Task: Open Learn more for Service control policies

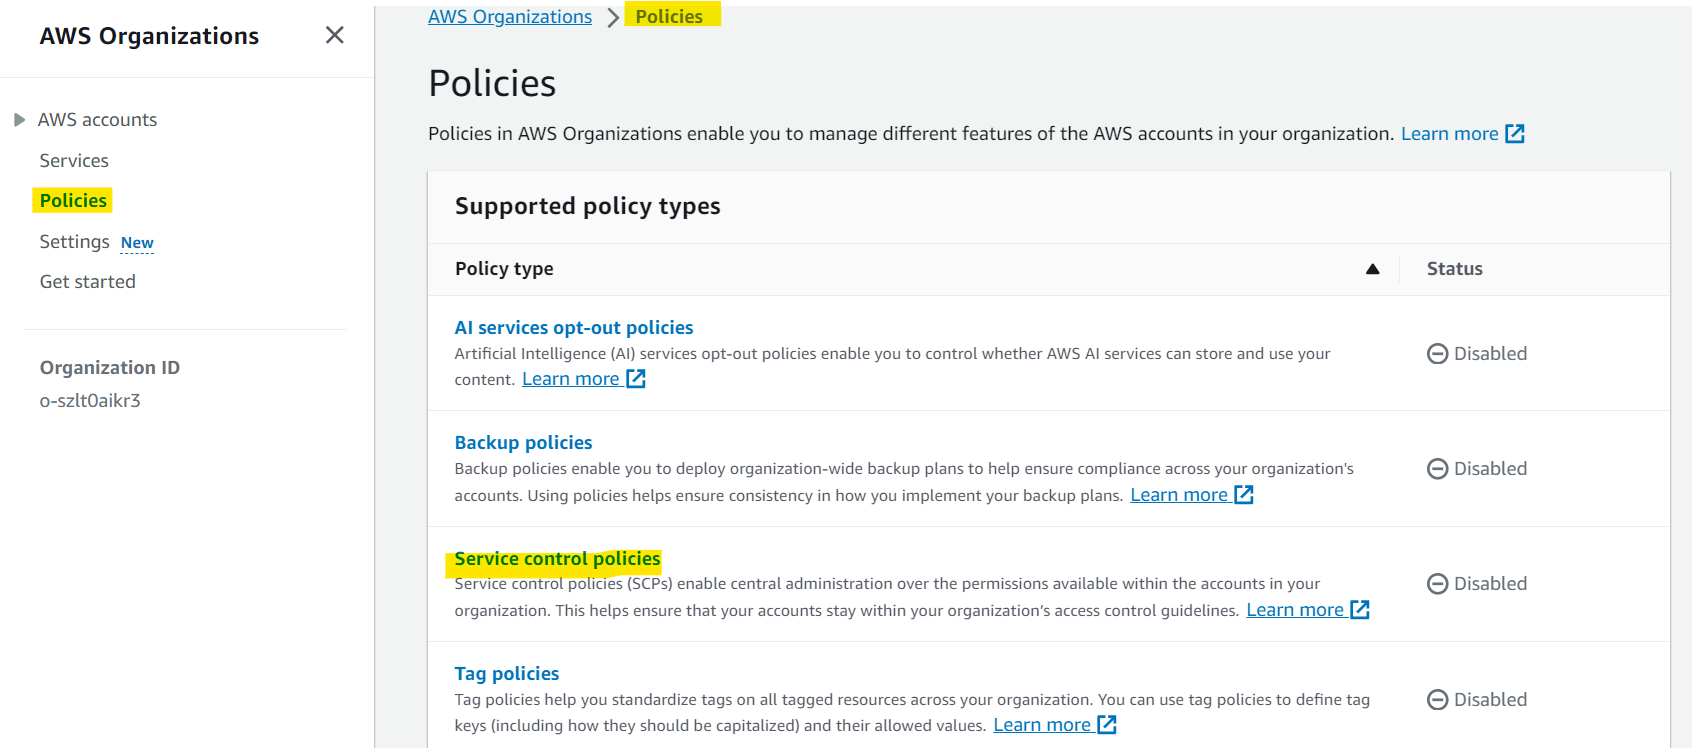Action: pos(1295,610)
